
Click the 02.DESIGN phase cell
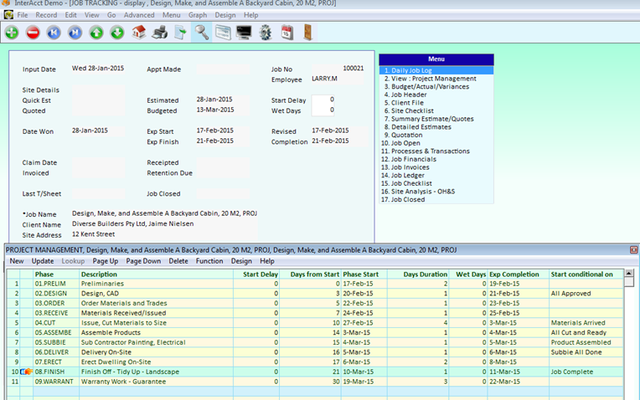click(x=56, y=293)
